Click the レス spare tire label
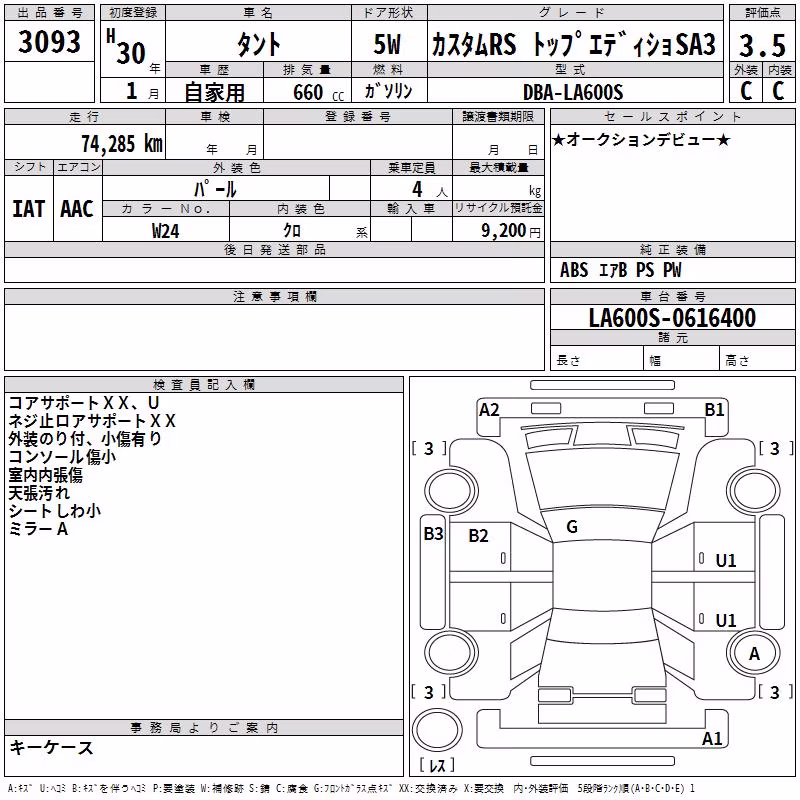800x800 pixels. click(437, 765)
